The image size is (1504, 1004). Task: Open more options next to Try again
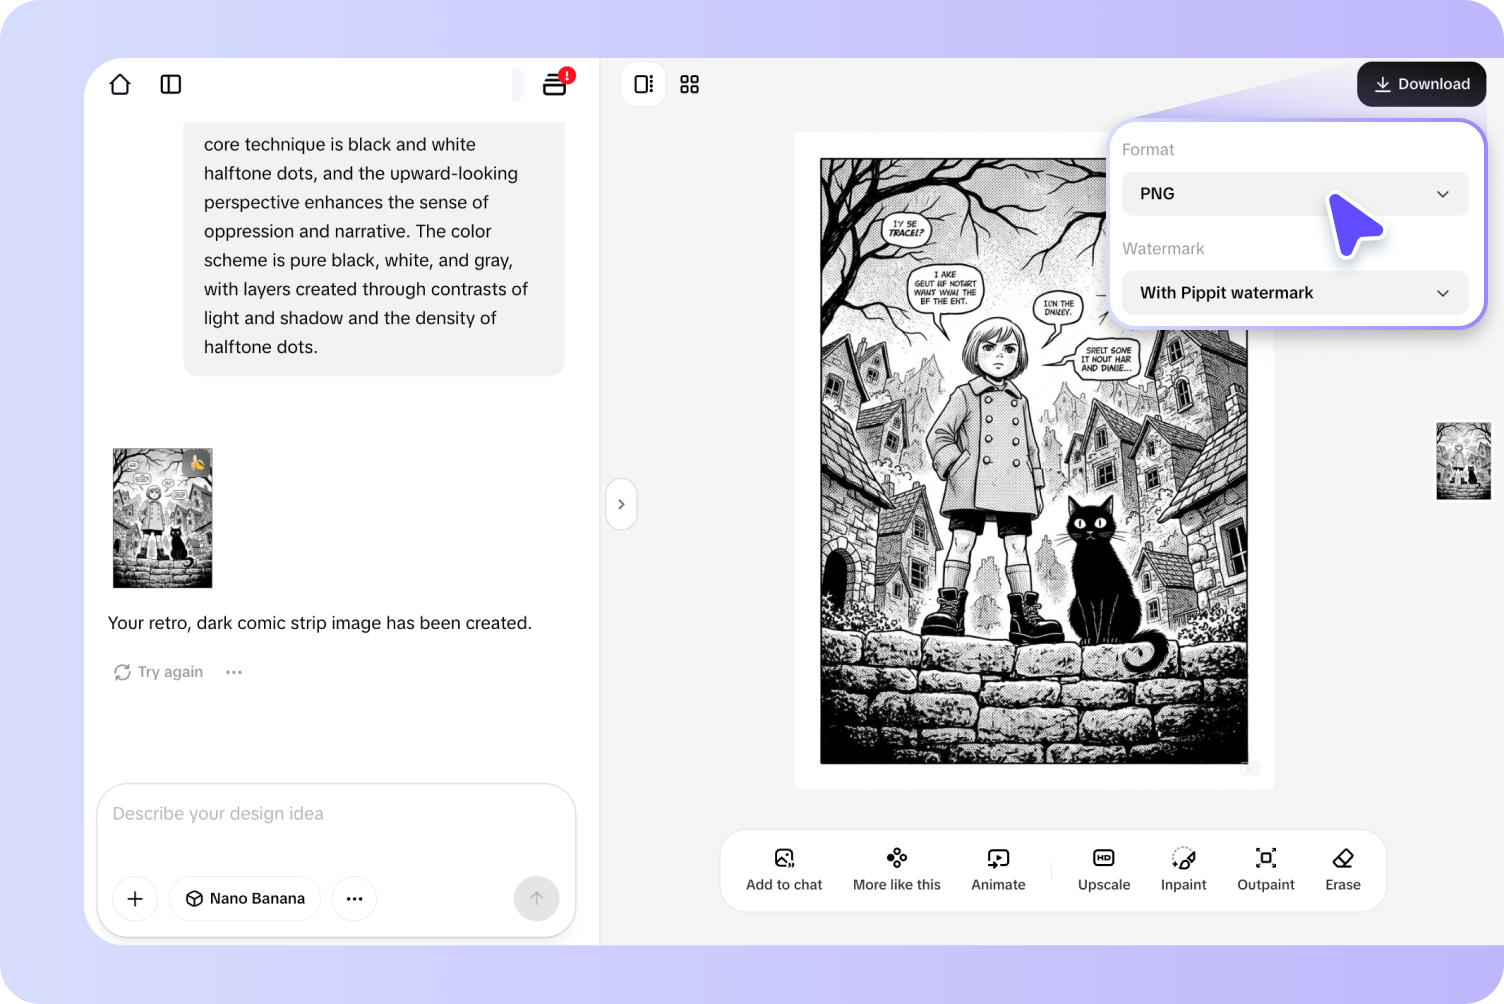point(234,672)
